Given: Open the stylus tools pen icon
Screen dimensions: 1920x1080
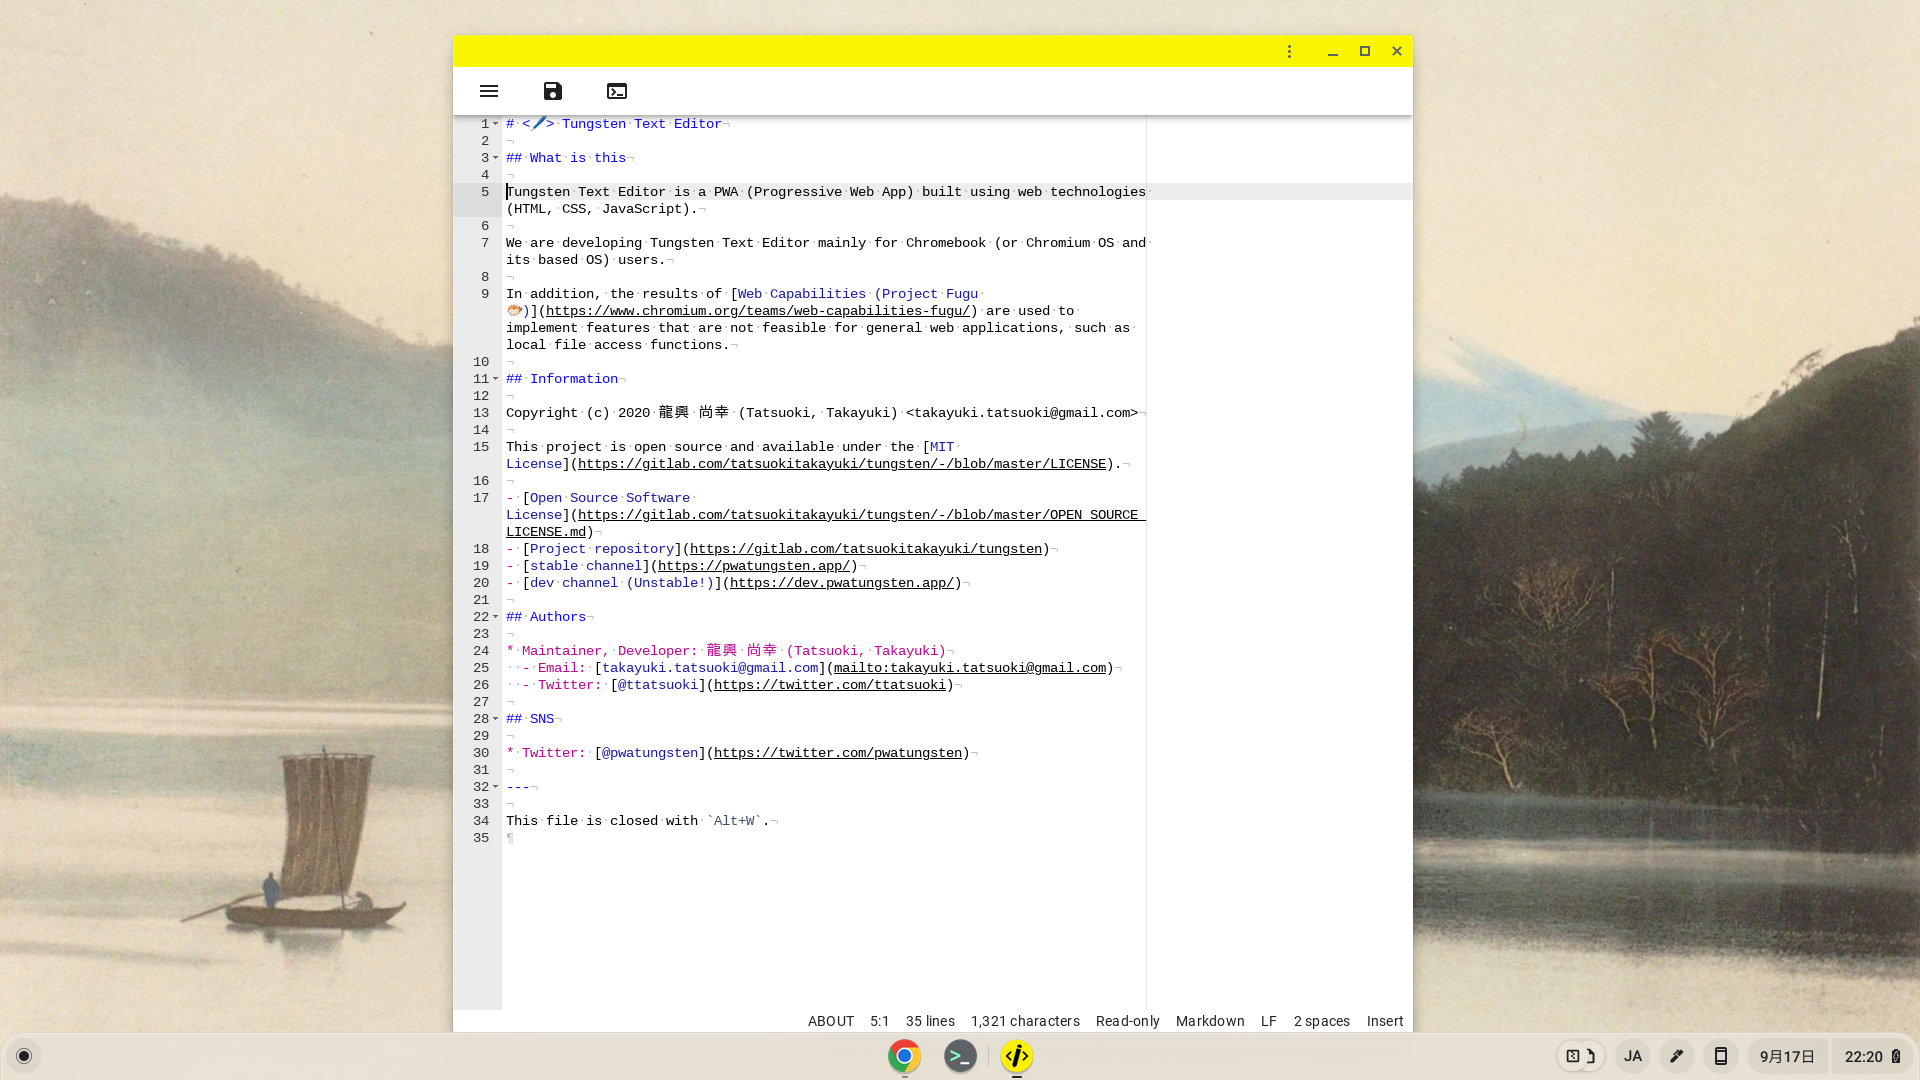Looking at the screenshot, I should (x=1677, y=1056).
